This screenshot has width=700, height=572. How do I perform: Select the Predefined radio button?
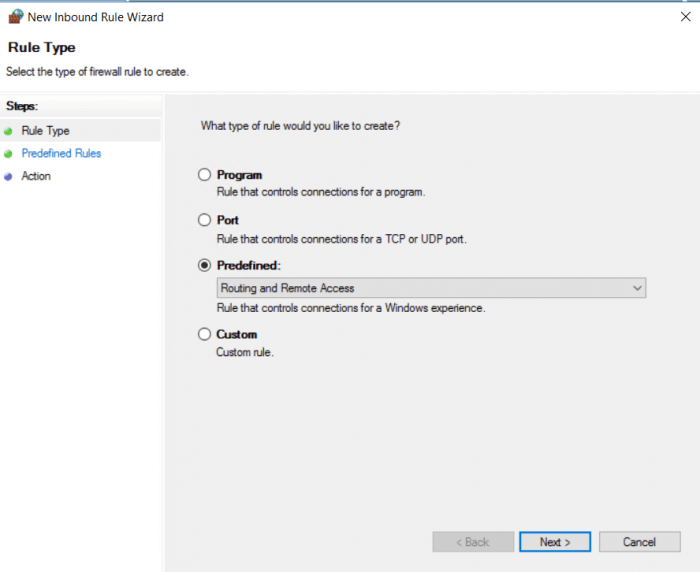pyautogui.click(x=205, y=265)
